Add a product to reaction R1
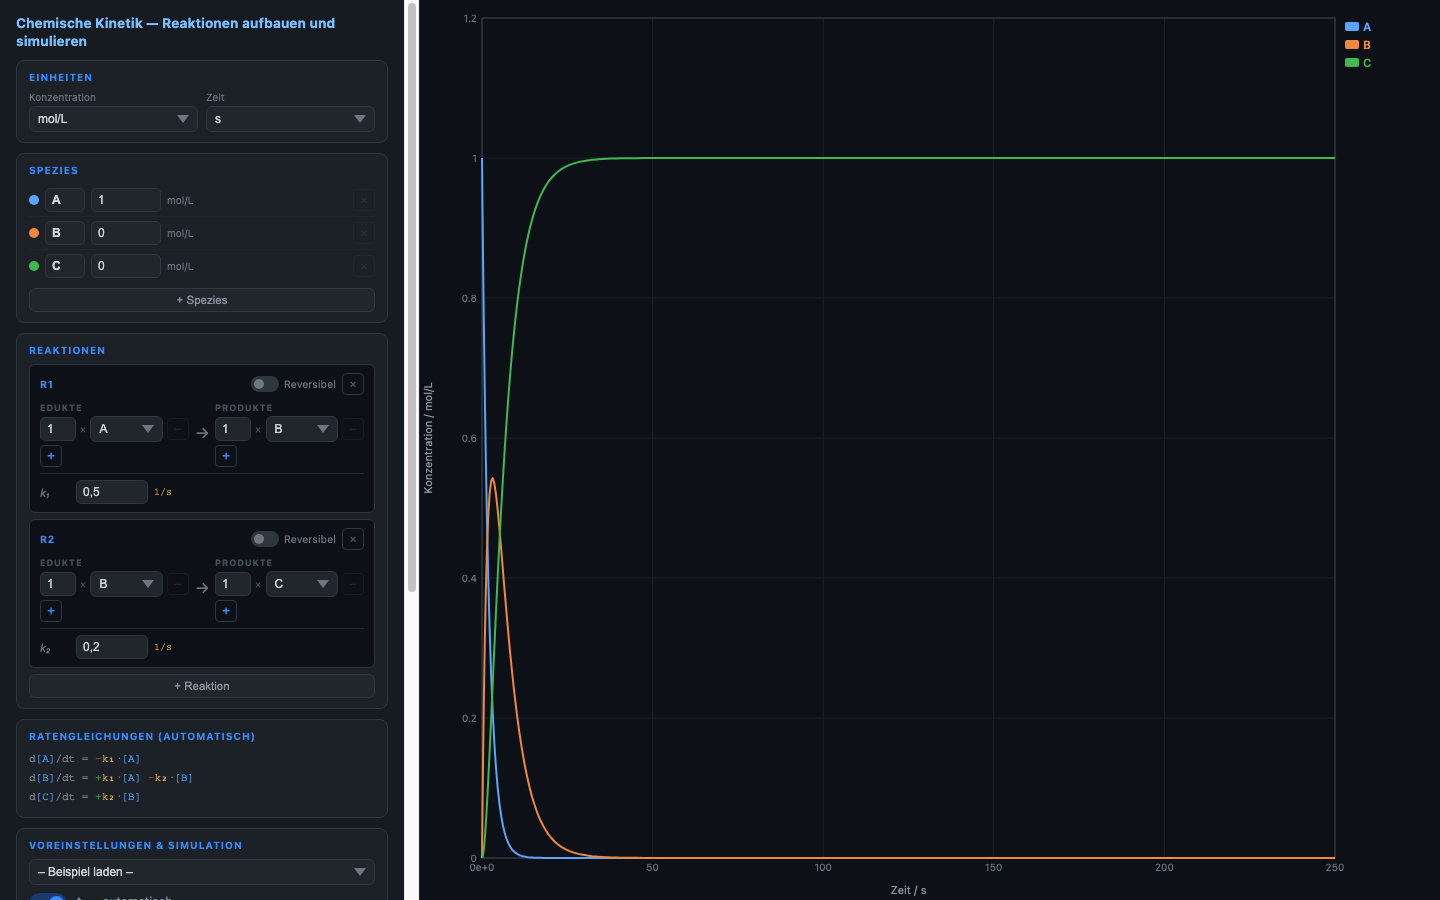The width and height of the screenshot is (1440, 900). (x=226, y=456)
